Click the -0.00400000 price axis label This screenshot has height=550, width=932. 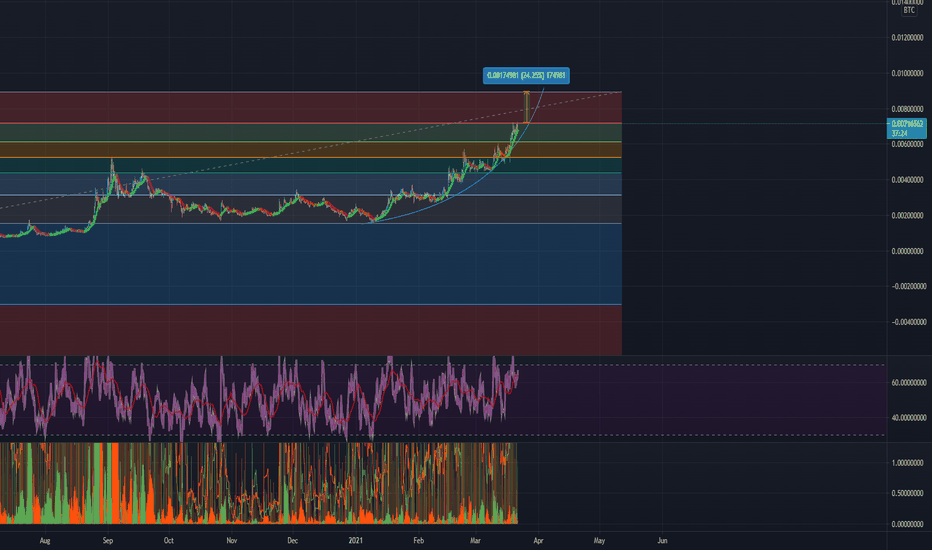907,322
